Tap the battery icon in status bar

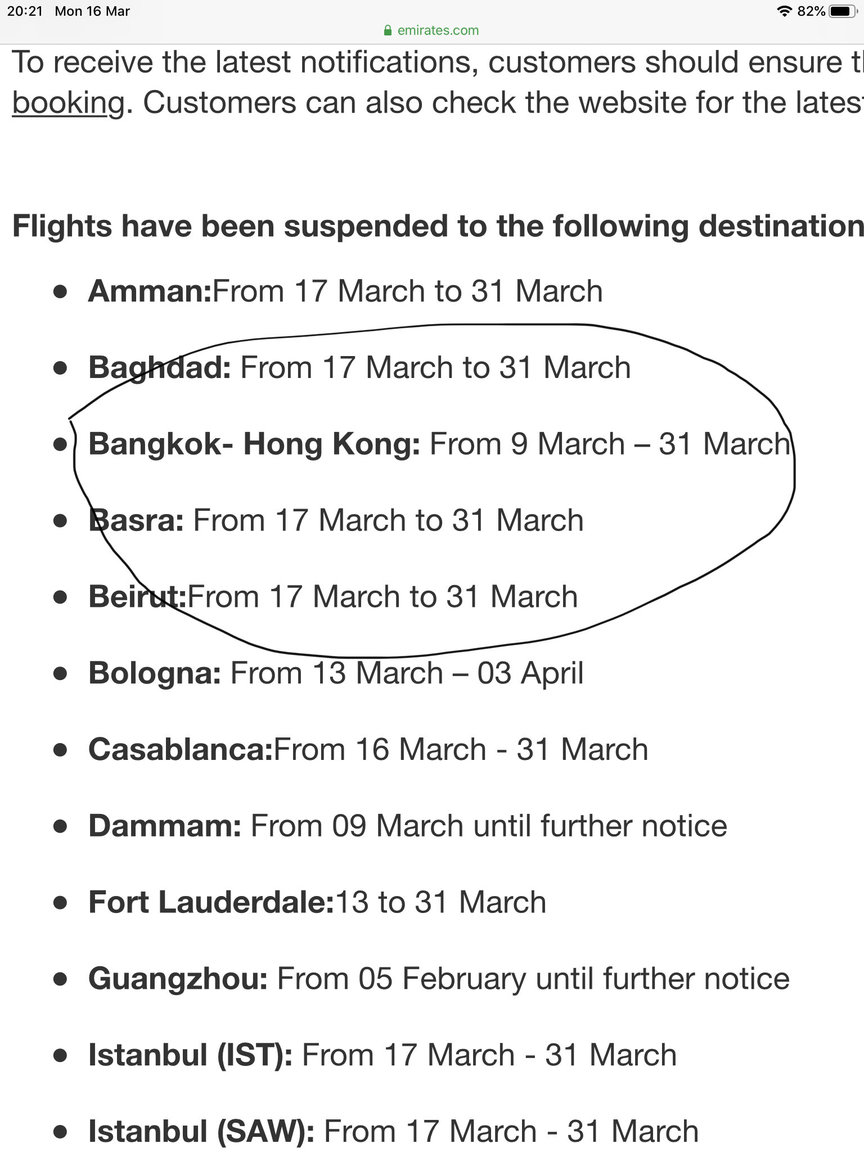point(843,11)
